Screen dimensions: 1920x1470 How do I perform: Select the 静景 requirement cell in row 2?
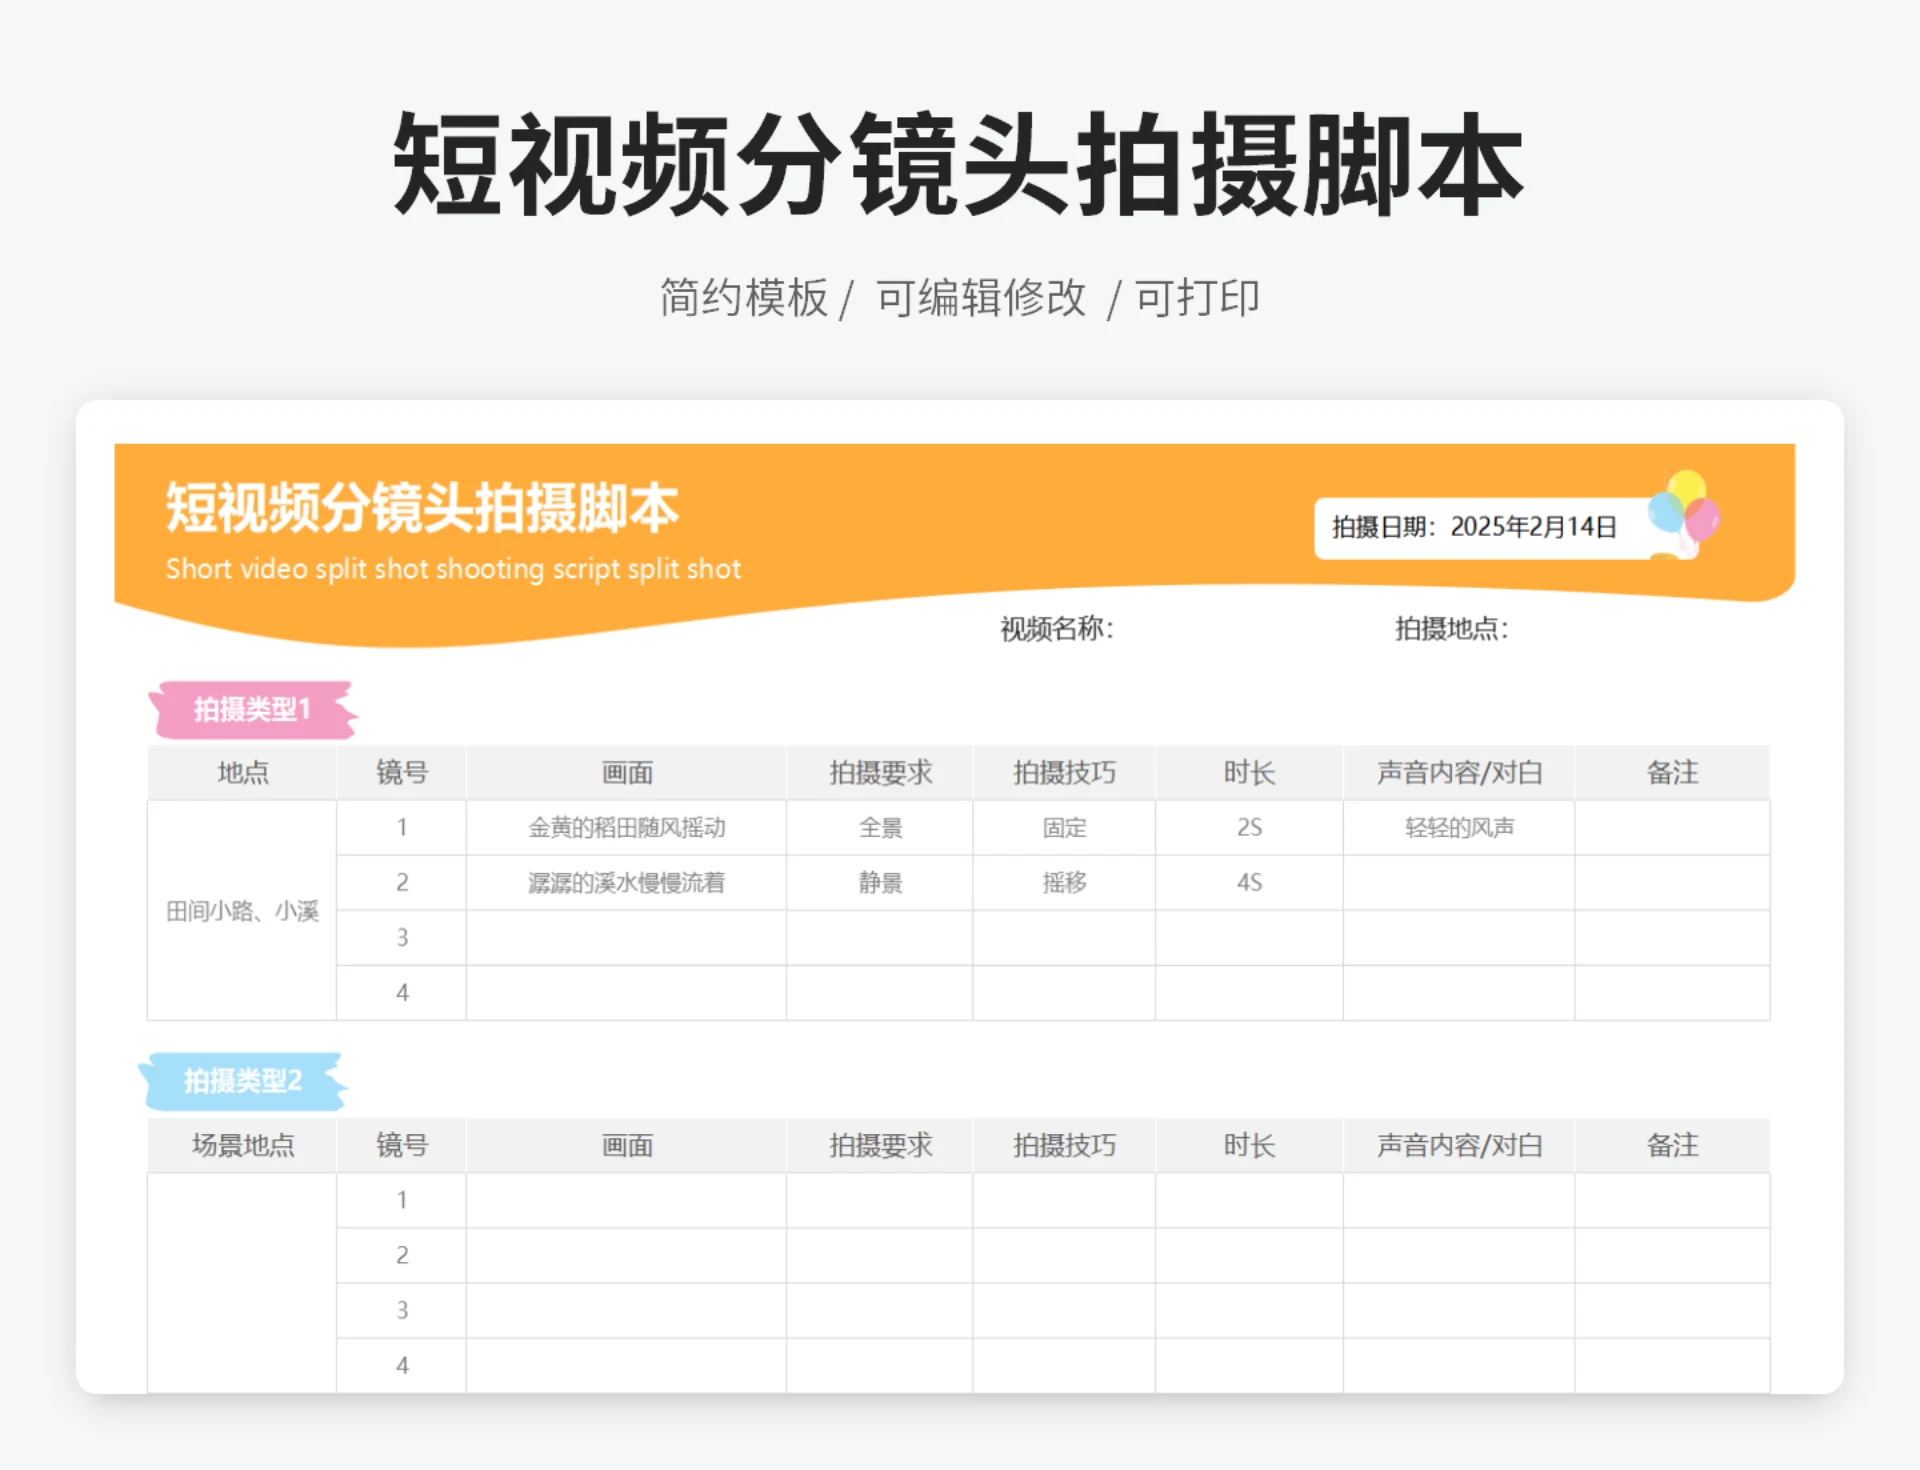[x=878, y=882]
